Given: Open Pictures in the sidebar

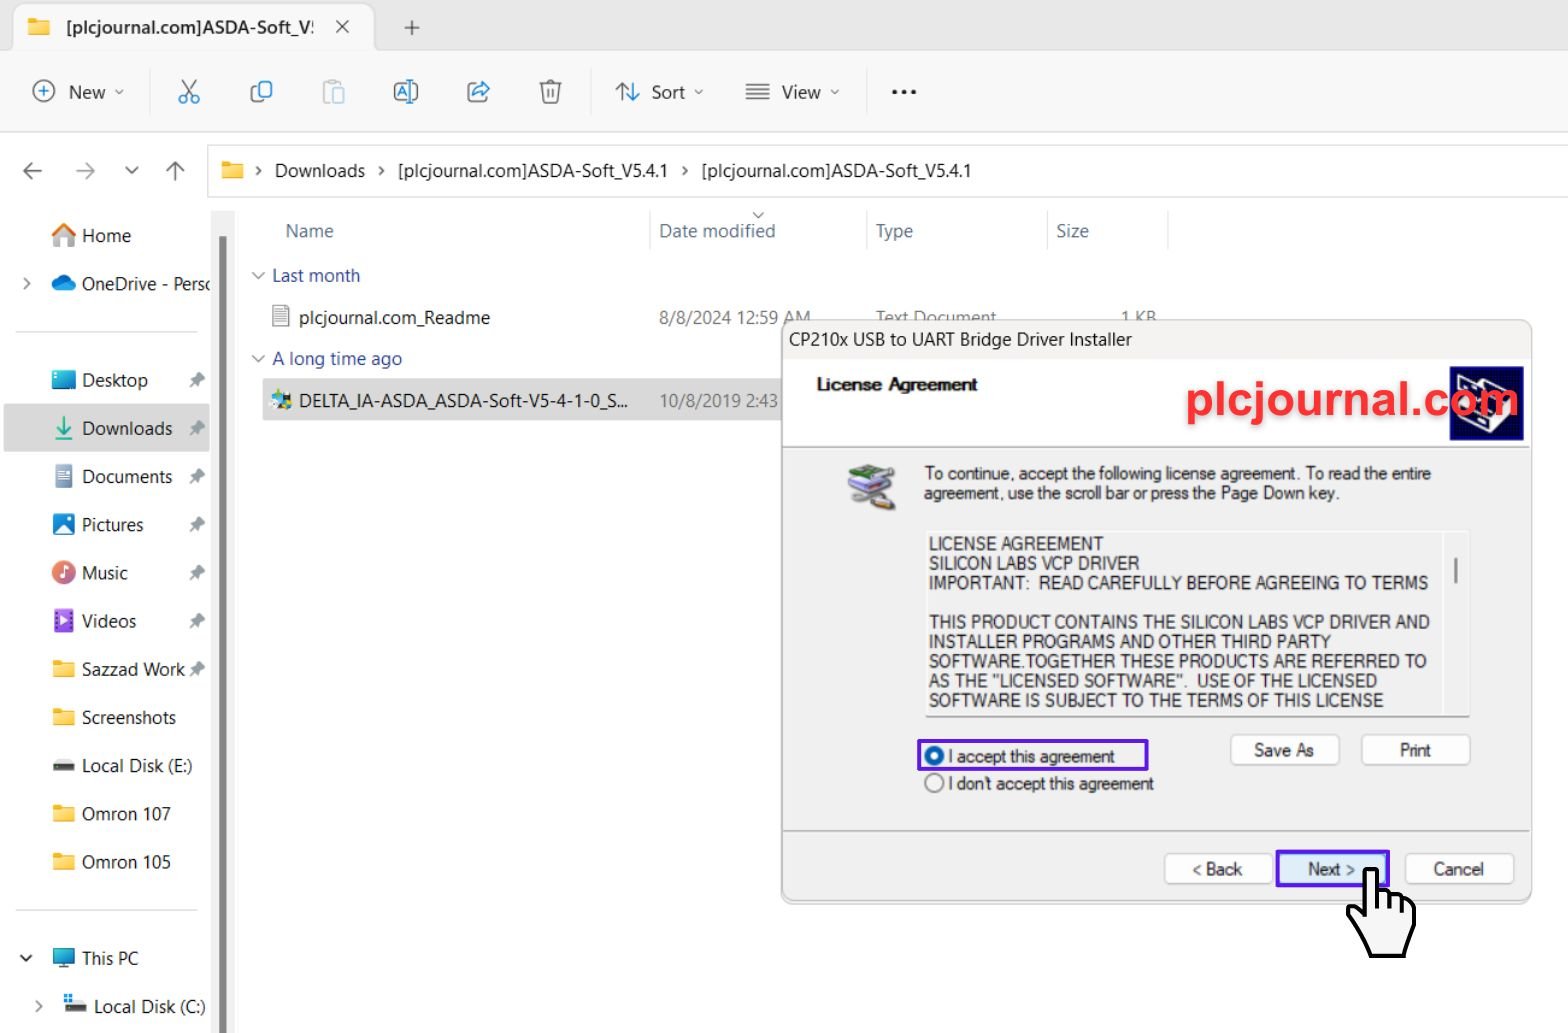Looking at the screenshot, I should (97, 525).
